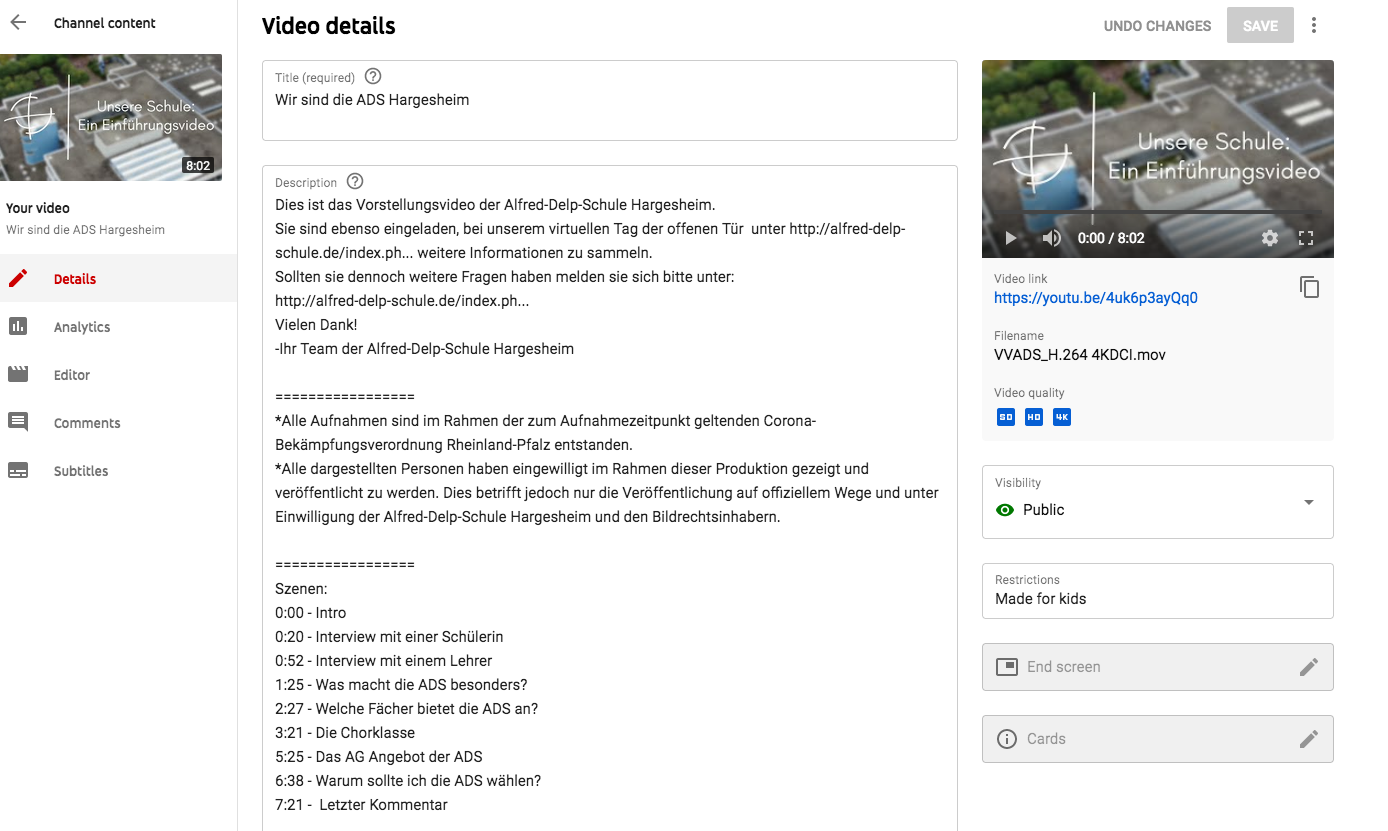
Task: Edit the End screen with the pencil icon
Action: [x=1309, y=667]
